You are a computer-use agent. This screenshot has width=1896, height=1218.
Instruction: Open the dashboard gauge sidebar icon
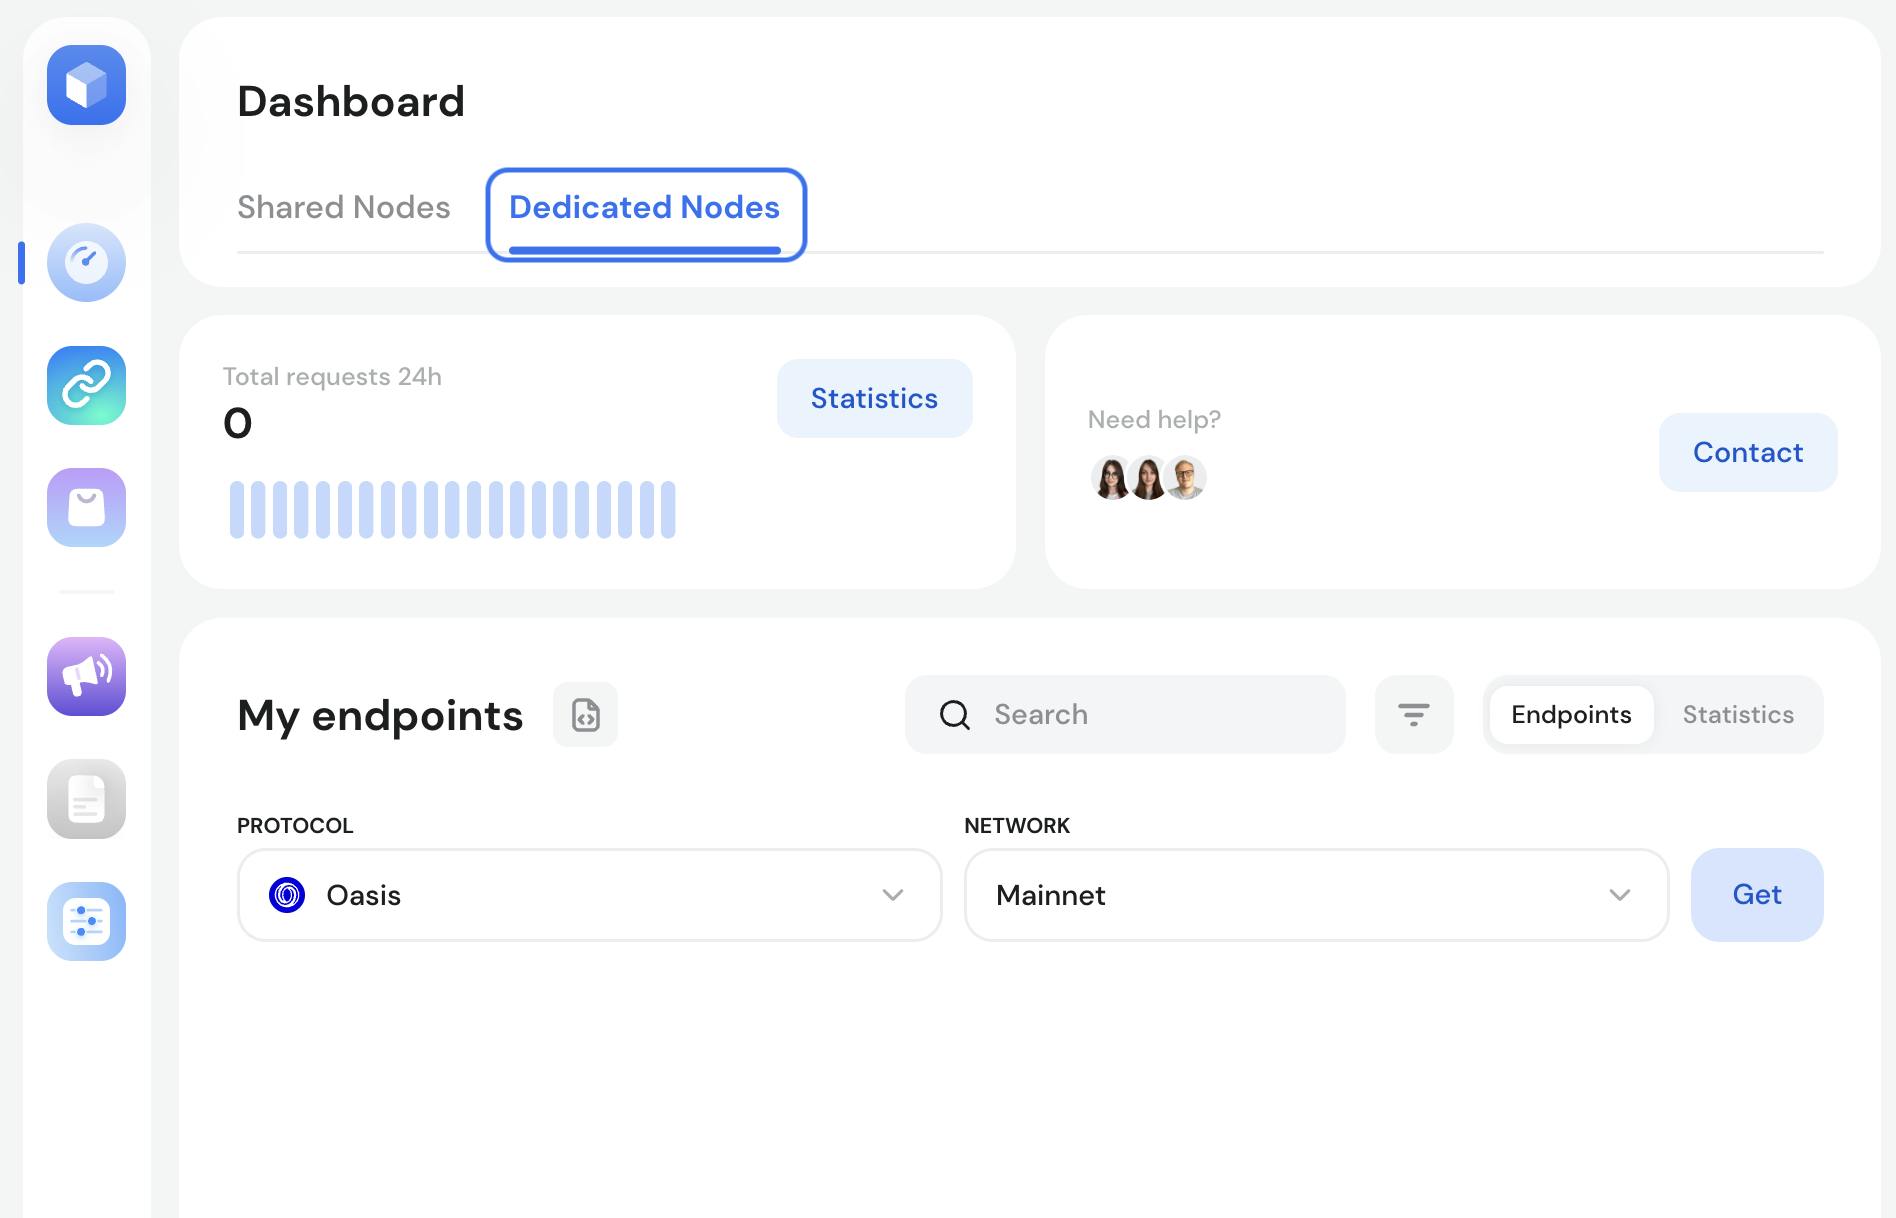[86, 262]
